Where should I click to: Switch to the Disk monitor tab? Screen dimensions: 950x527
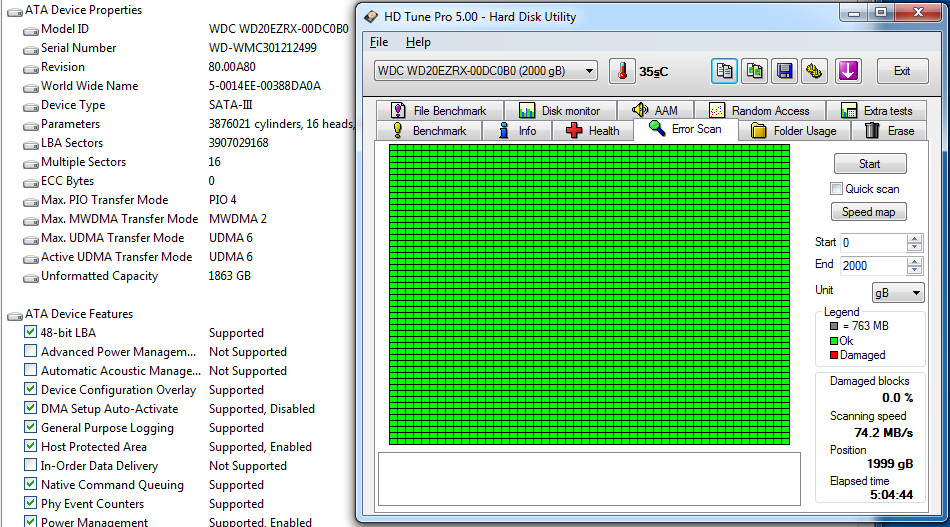click(560, 110)
